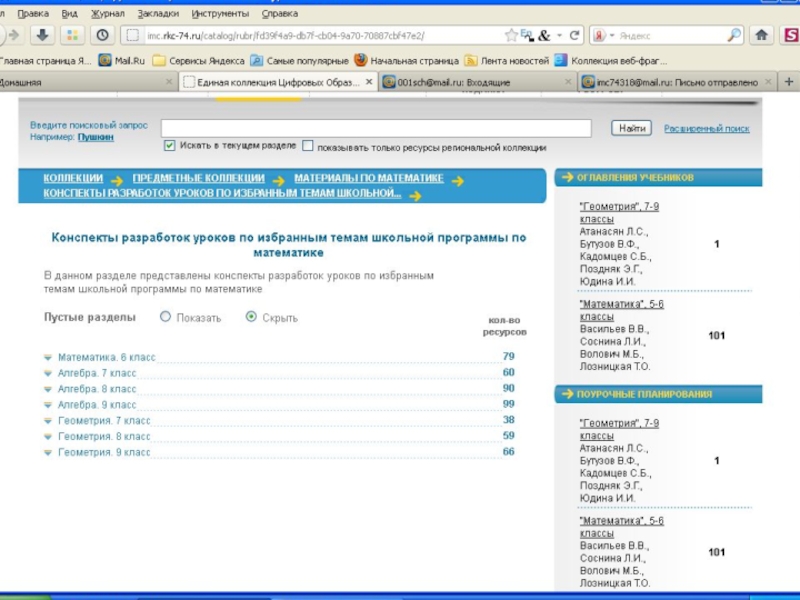Viewport: 800px width, 600px height.
Task: Expand the 'Геометрия. 9 класс' section arrow
Action: 48,453
